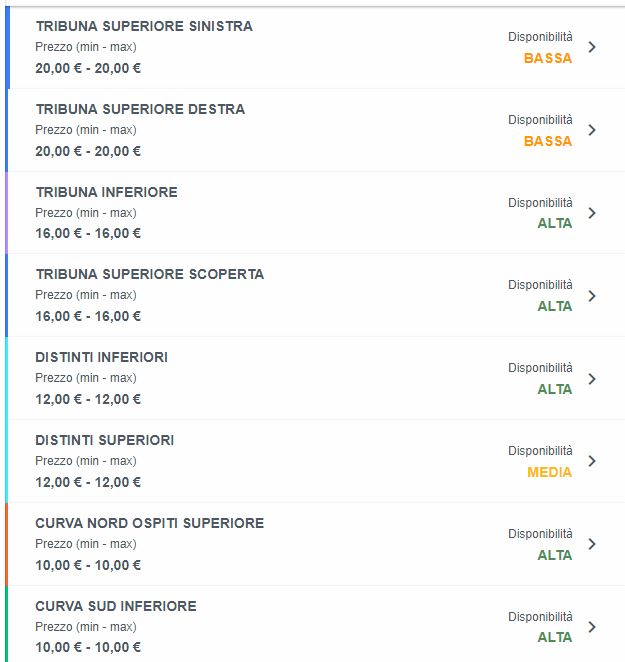Screen dimensions: 625x662
Task: Open Curva Nord Ospiti Superiore chevron
Action: coord(592,544)
